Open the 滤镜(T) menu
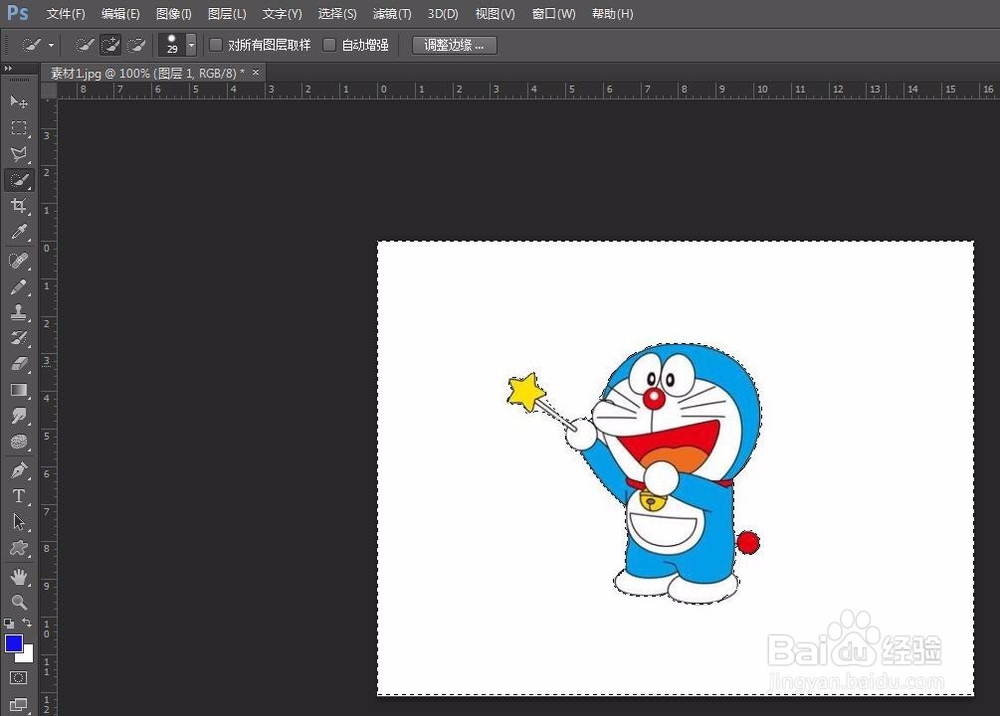Screen dimensions: 1000x716 tap(392, 13)
